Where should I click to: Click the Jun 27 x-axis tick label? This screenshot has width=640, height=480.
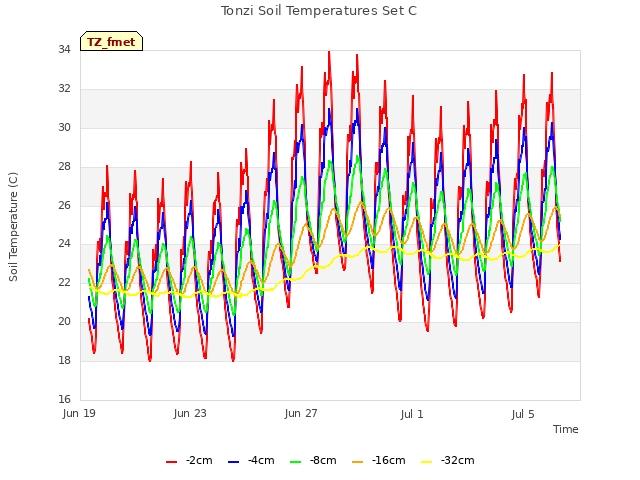[301, 413]
